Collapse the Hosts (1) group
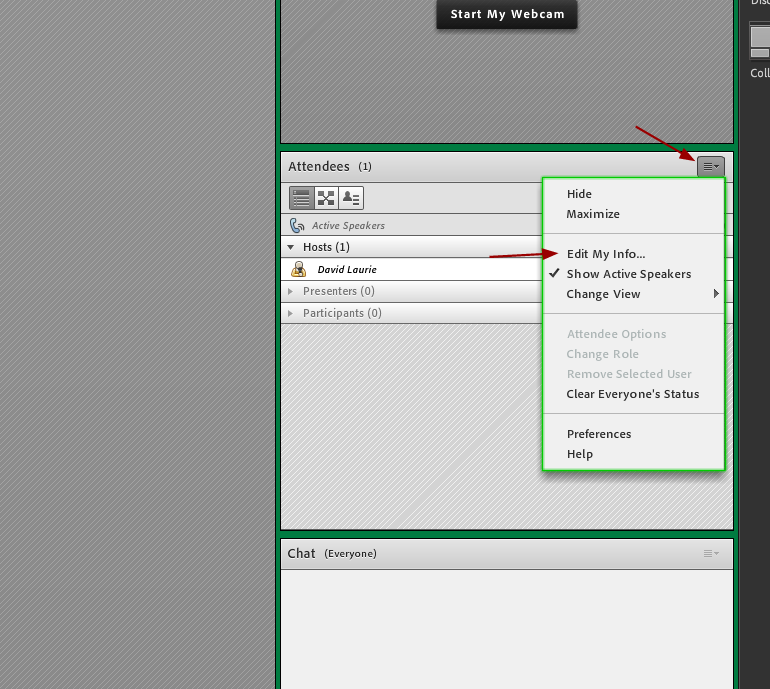The image size is (770, 689). click(x=292, y=247)
